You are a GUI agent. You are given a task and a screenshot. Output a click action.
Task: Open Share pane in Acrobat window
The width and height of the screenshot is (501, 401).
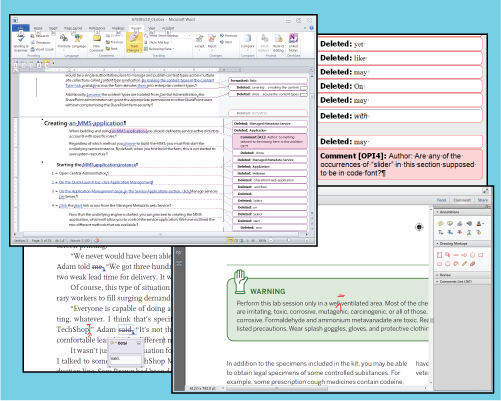point(482,200)
